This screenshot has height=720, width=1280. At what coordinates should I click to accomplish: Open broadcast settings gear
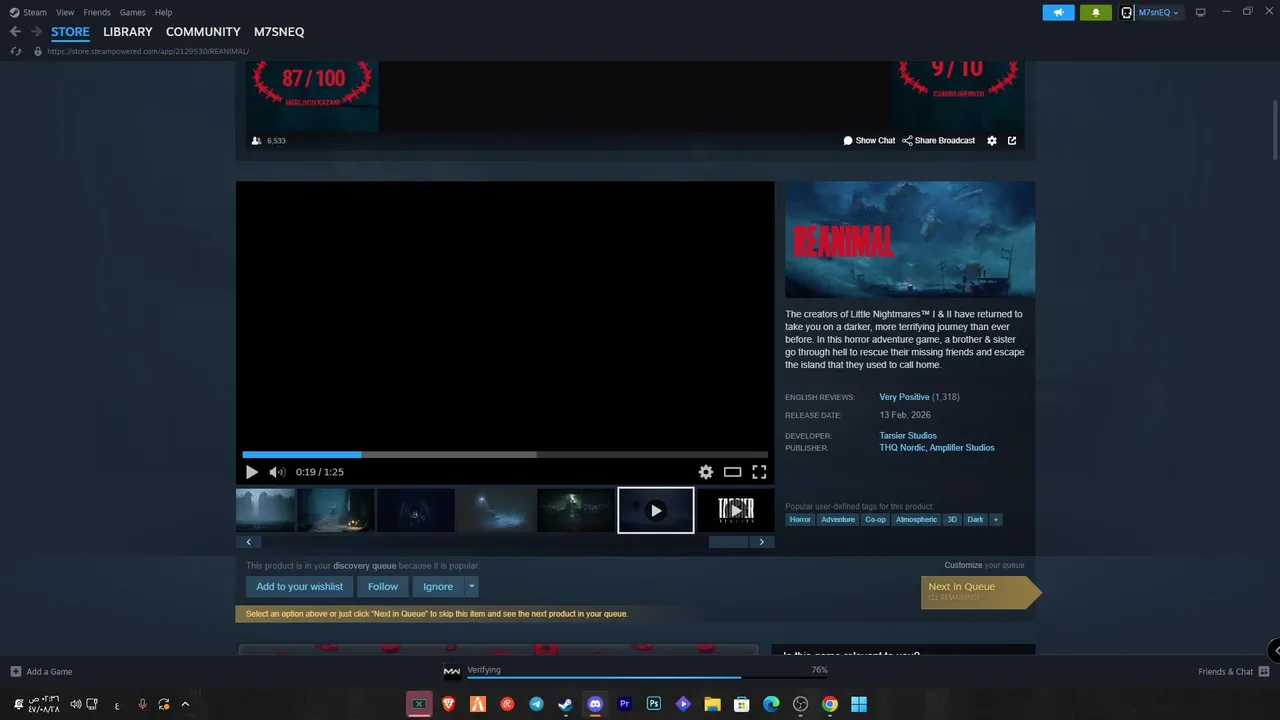coord(992,141)
